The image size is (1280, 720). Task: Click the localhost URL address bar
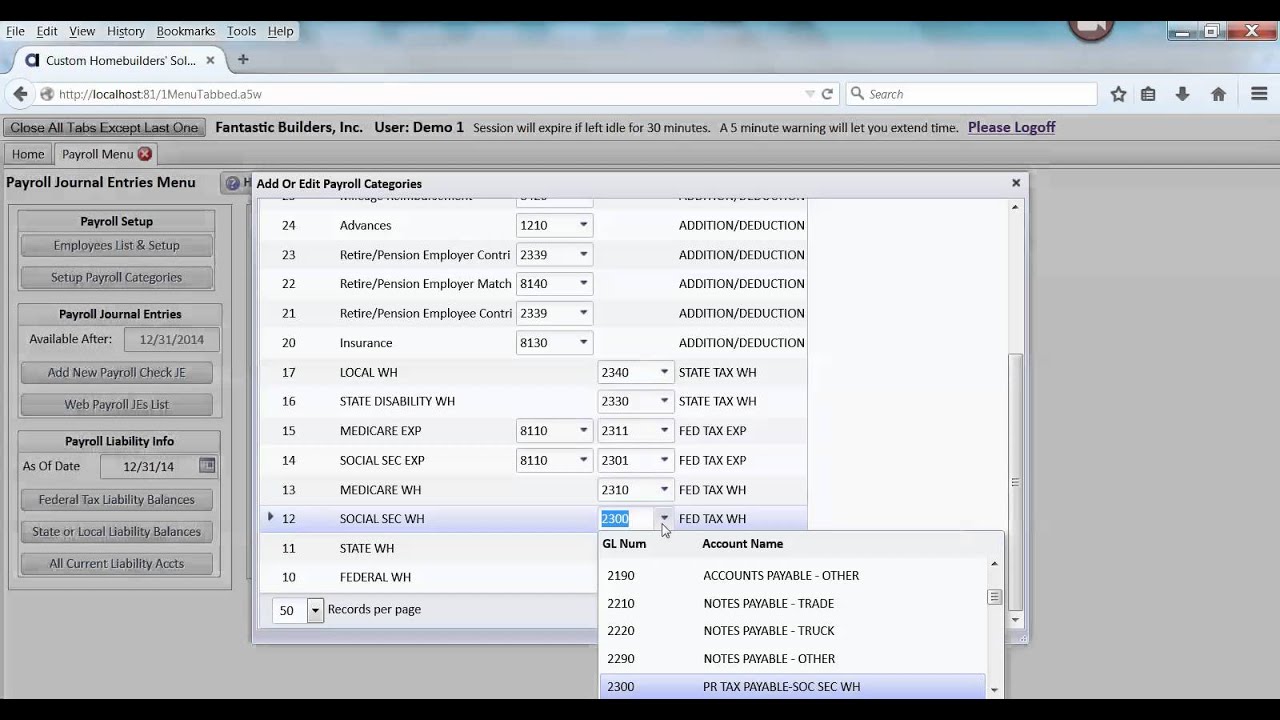(430, 94)
